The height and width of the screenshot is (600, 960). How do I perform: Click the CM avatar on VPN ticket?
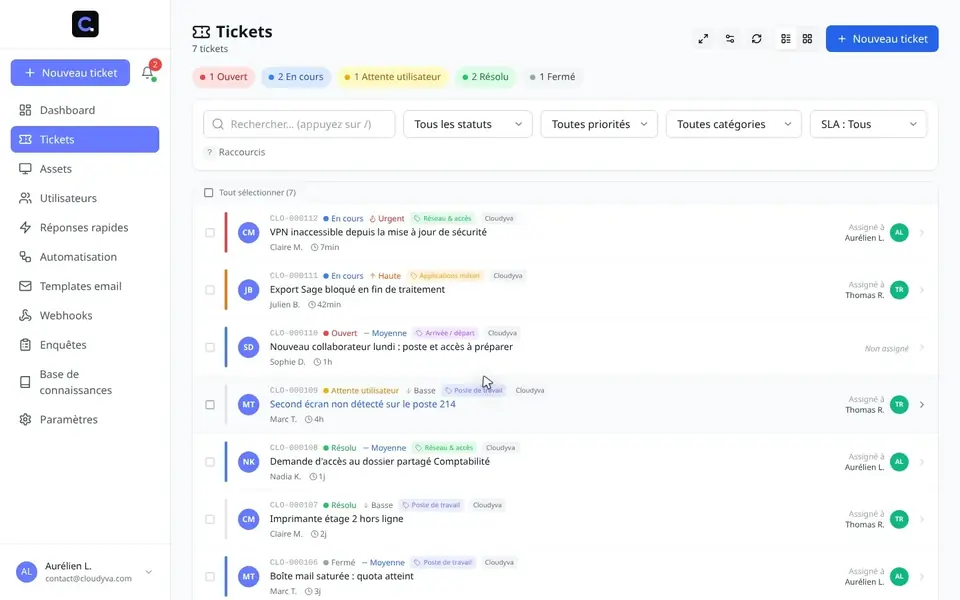pyautogui.click(x=249, y=233)
